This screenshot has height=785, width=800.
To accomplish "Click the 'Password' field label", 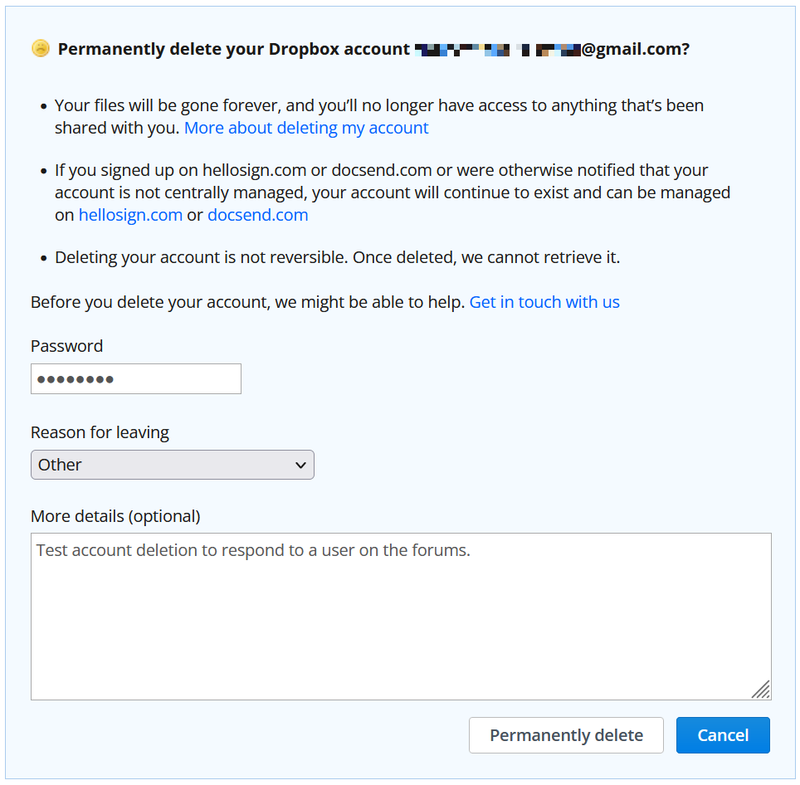I will [66, 346].
